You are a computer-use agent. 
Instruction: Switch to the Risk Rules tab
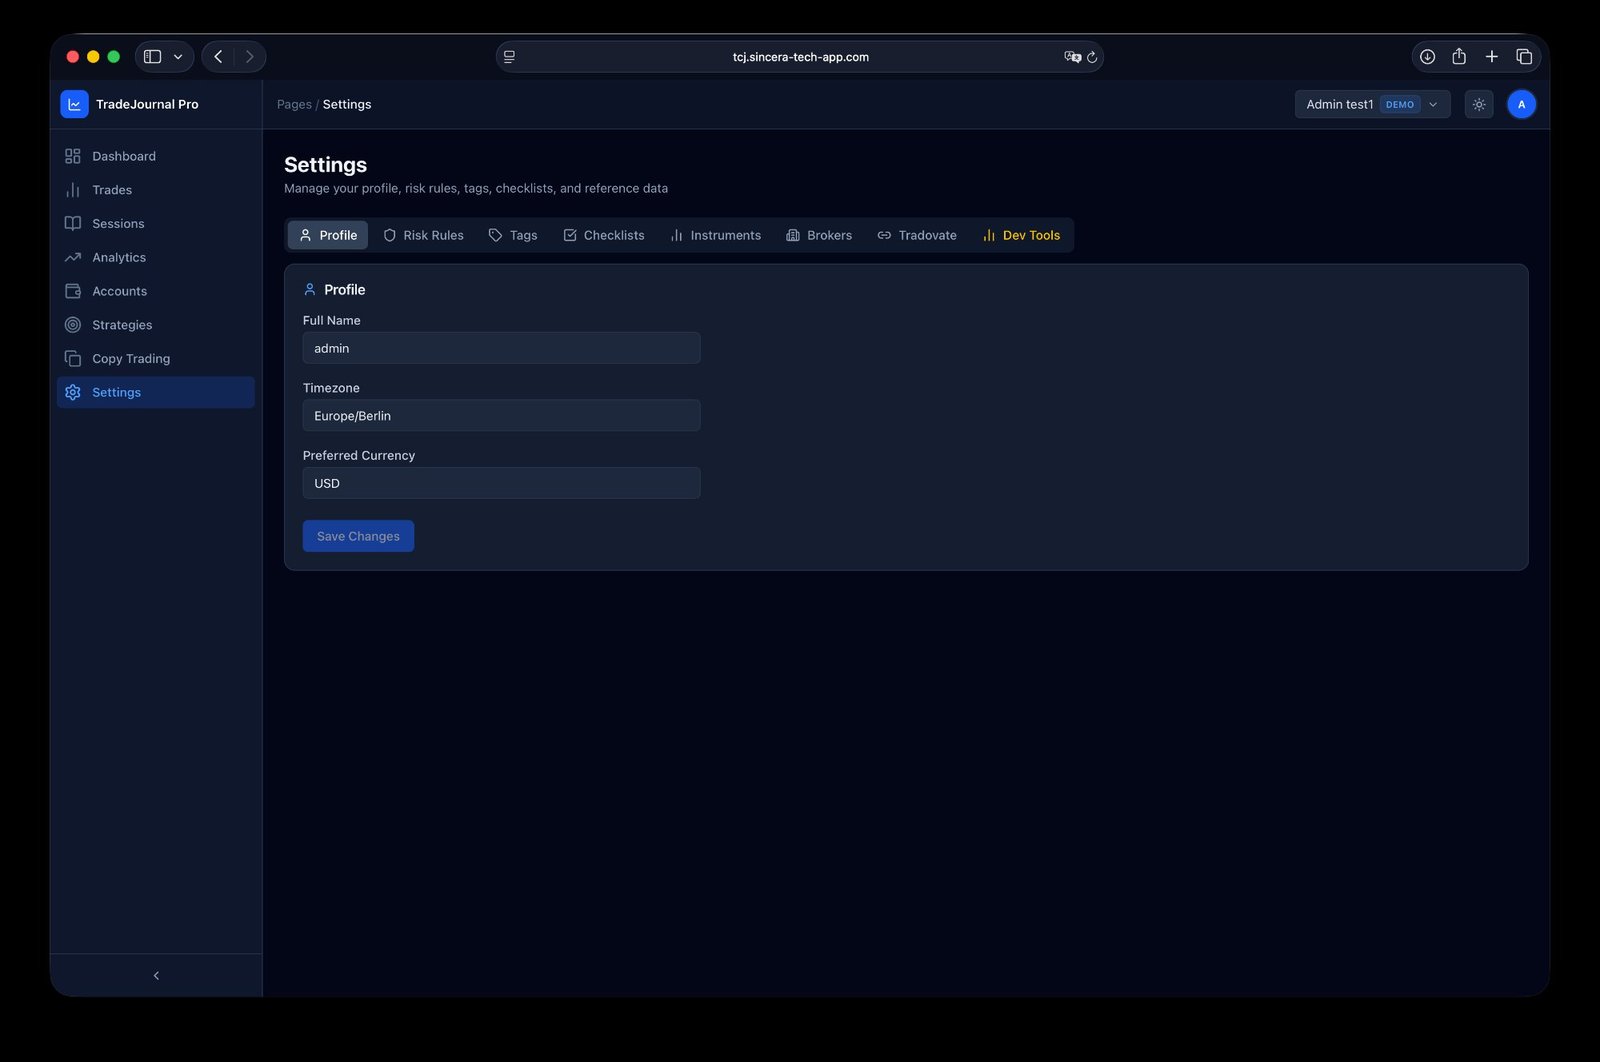(423, 235)
